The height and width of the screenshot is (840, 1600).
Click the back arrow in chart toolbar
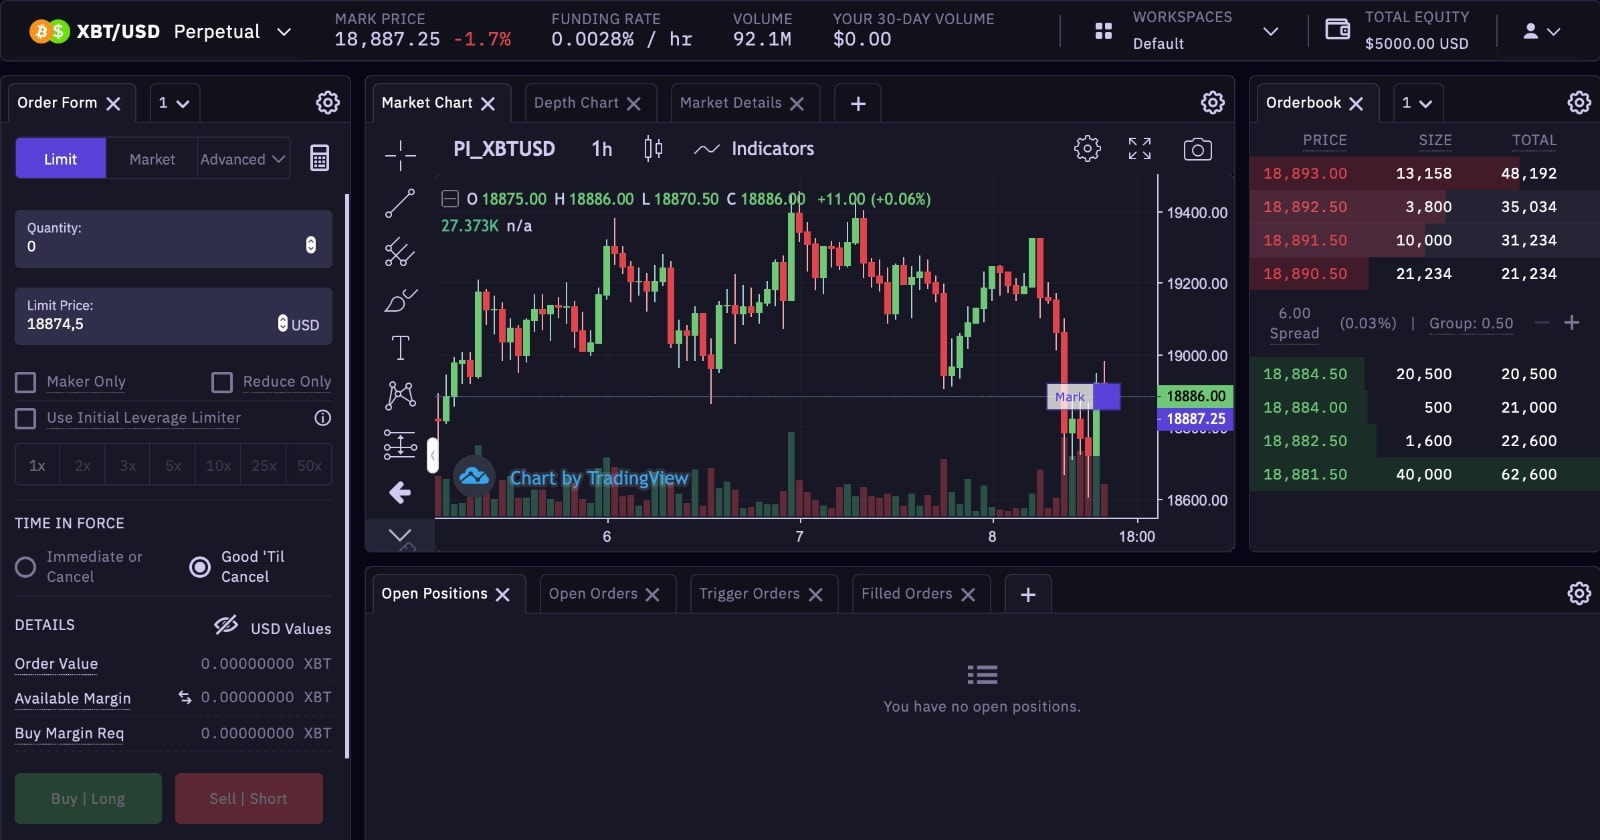(x=400, y=492)
